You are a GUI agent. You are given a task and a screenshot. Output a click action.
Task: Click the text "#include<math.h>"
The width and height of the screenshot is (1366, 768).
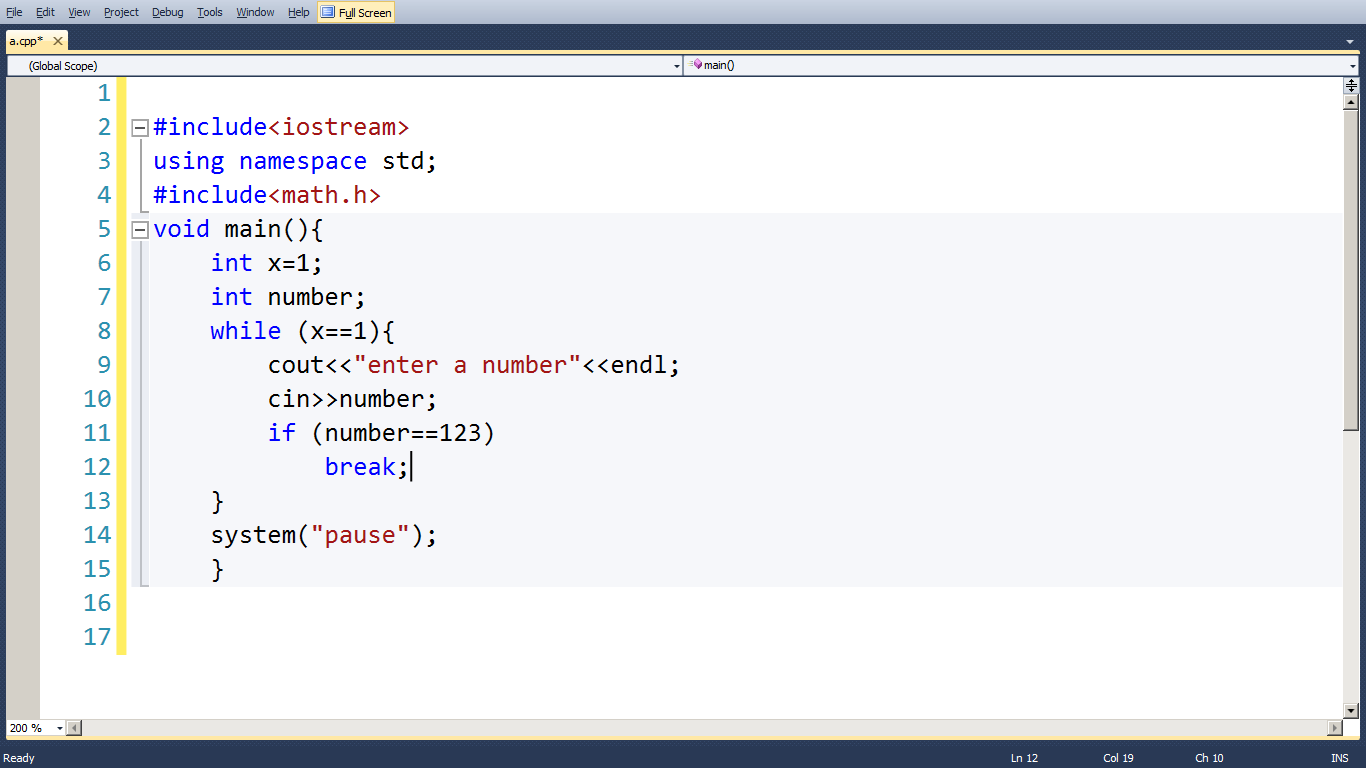point(267,196)
